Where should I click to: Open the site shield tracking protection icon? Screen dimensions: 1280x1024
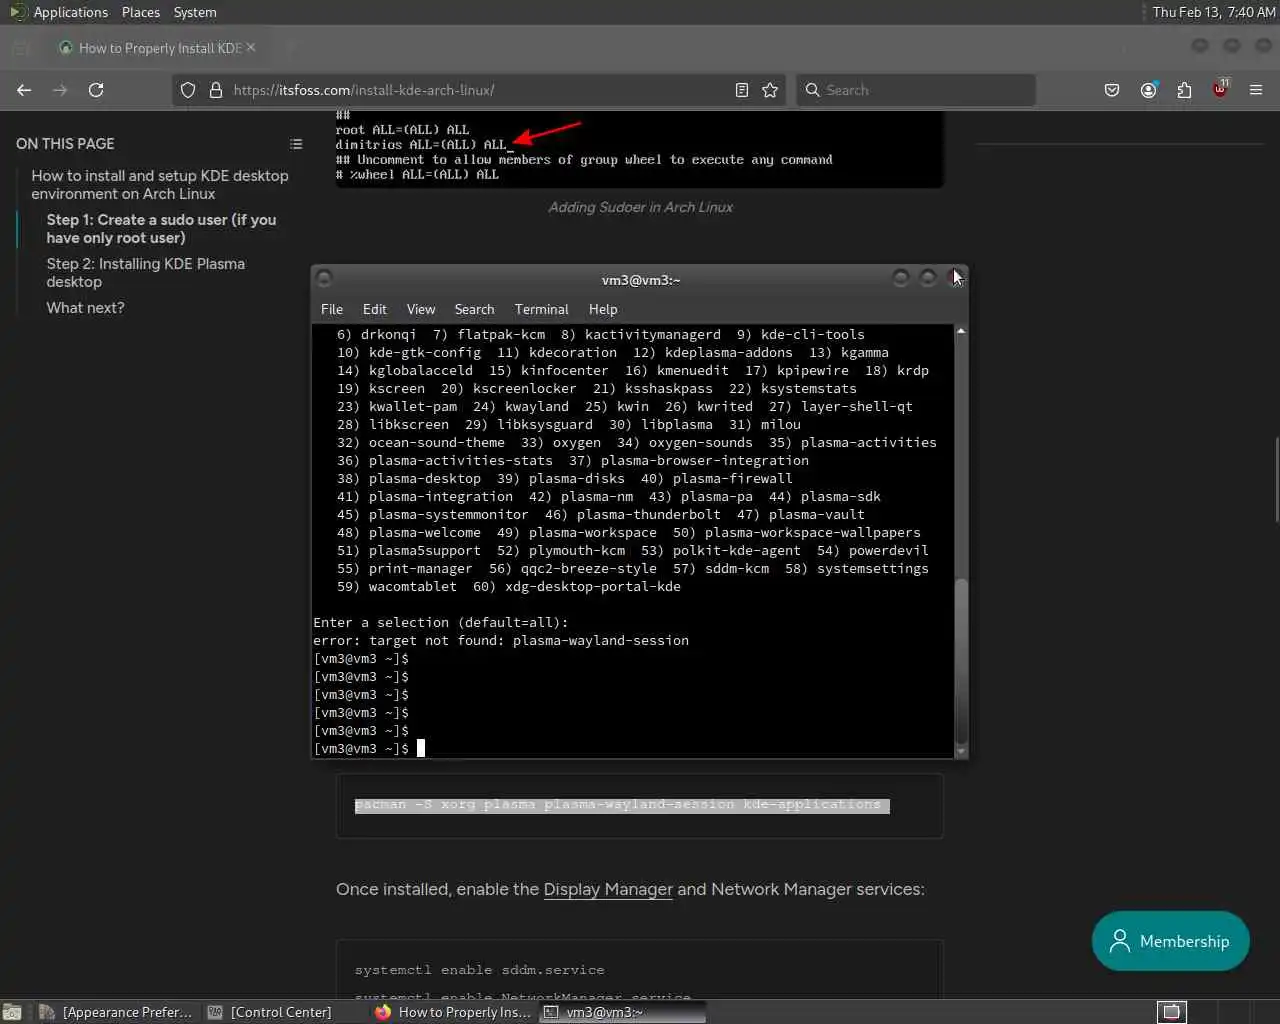click(x=188, y=90)
